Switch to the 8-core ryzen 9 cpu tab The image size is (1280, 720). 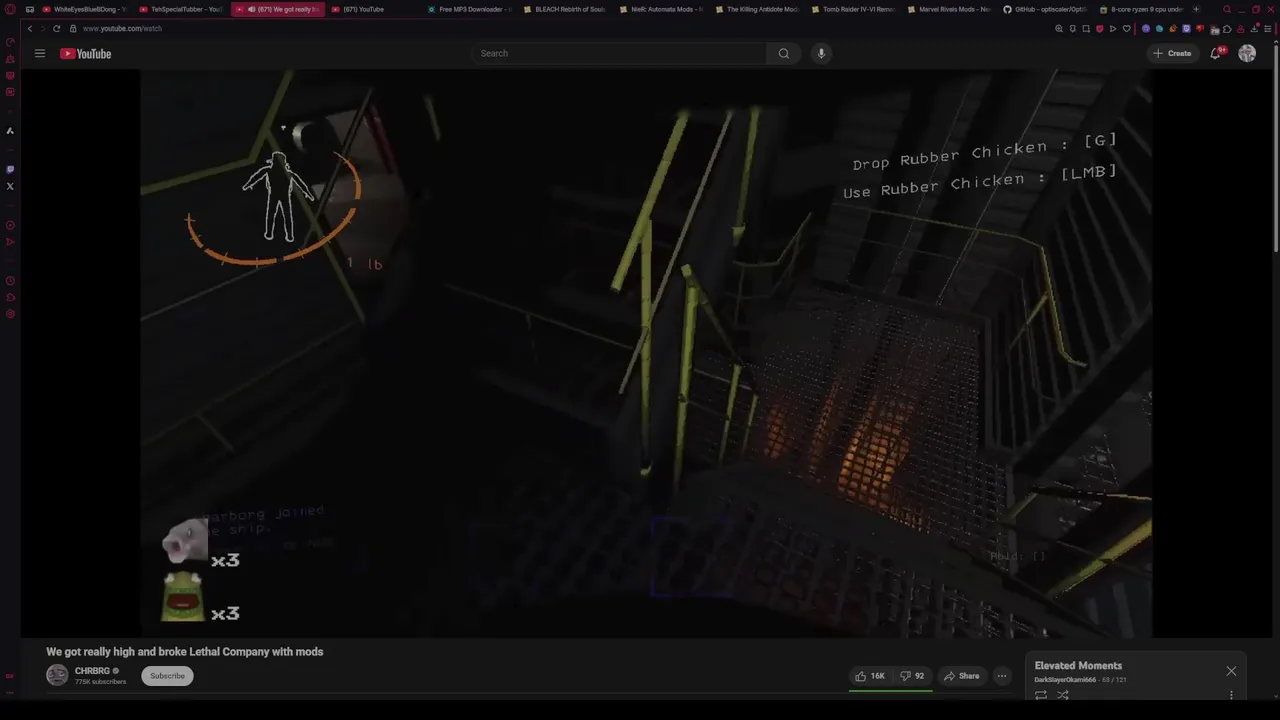(x=1140, y=9)
